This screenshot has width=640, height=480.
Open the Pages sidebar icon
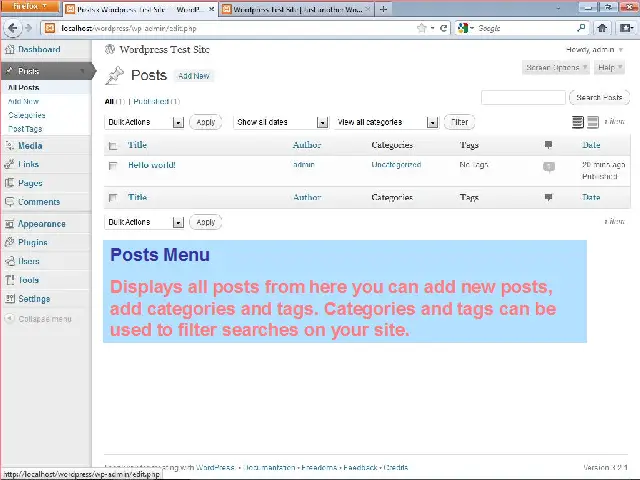(x=9, y=183)
